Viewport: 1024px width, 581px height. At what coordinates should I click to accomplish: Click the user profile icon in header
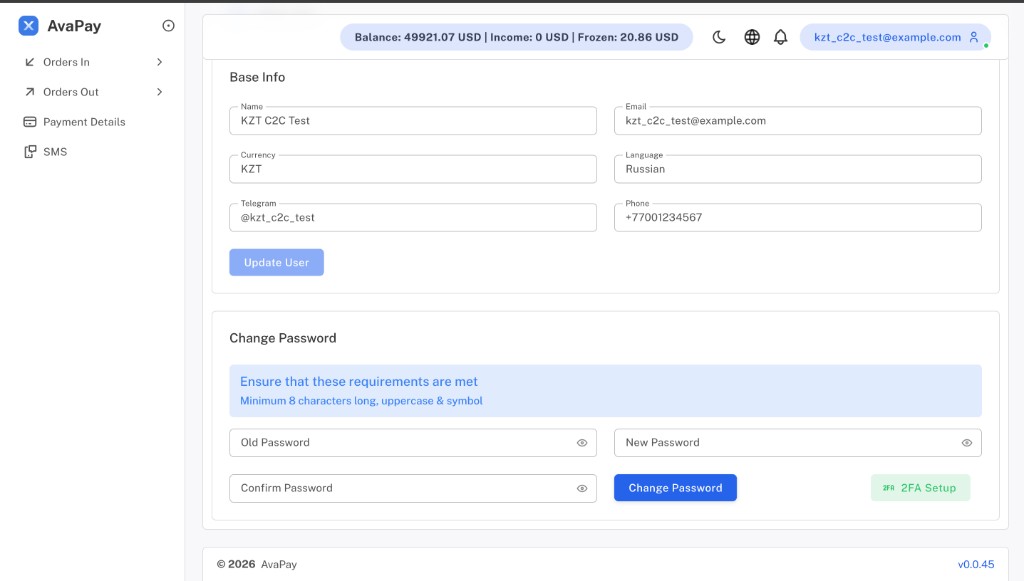tap(974, 37)
